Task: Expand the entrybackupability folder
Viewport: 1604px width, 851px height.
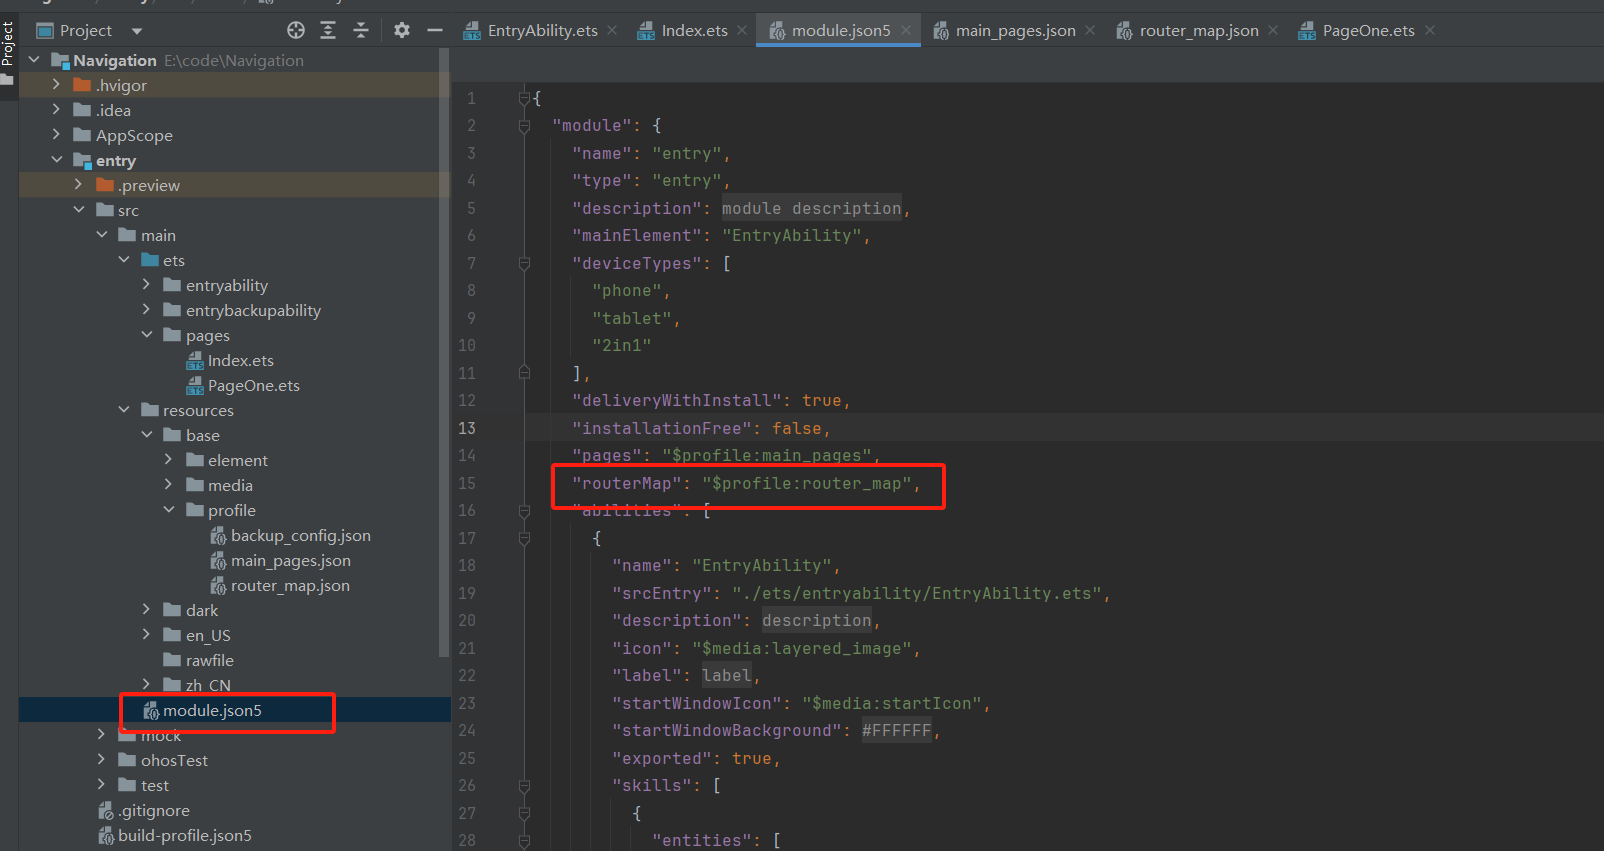Action: (x=147, y=310)
